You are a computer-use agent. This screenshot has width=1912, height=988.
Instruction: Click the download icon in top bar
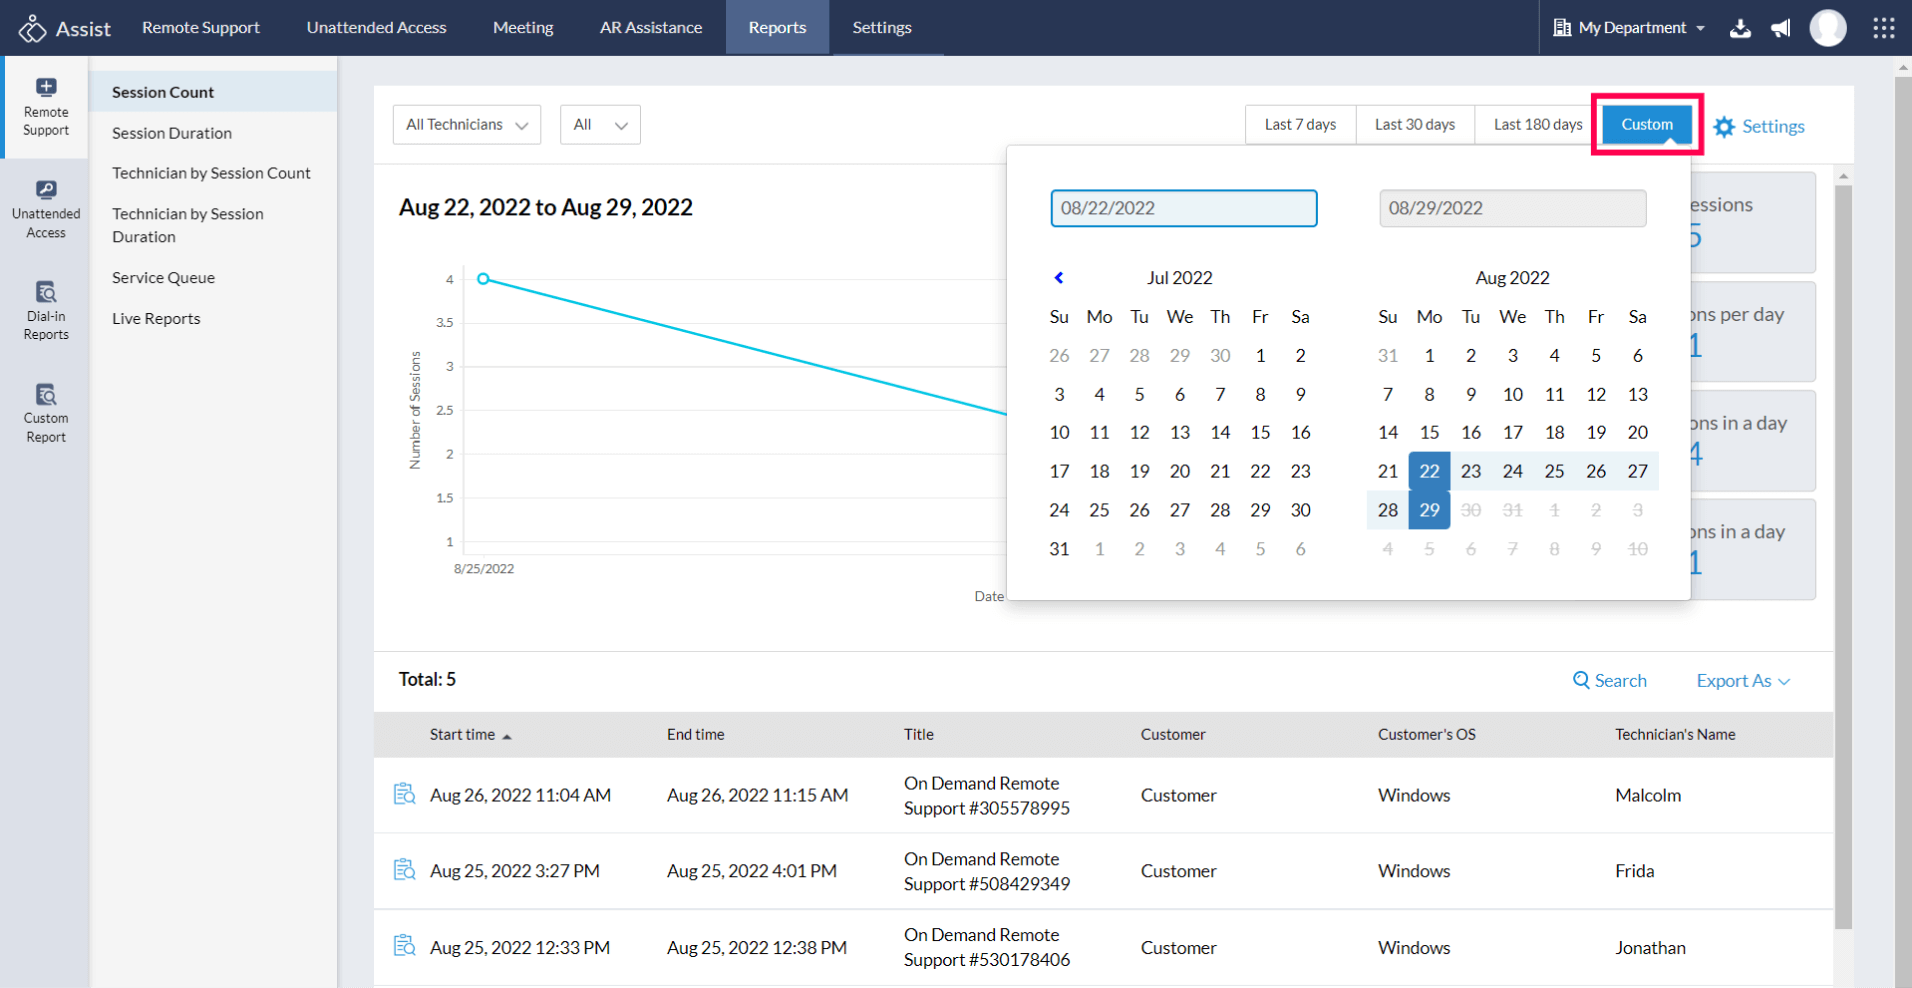click(x=1740, y=28)
